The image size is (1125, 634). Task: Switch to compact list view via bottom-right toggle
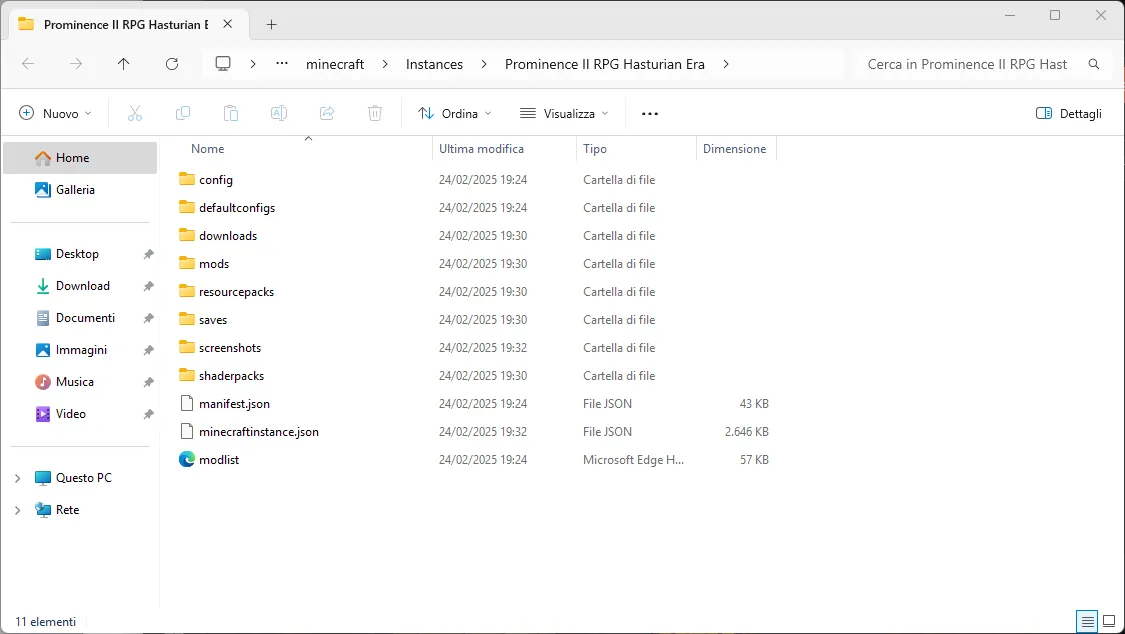tap(1087, 621)
